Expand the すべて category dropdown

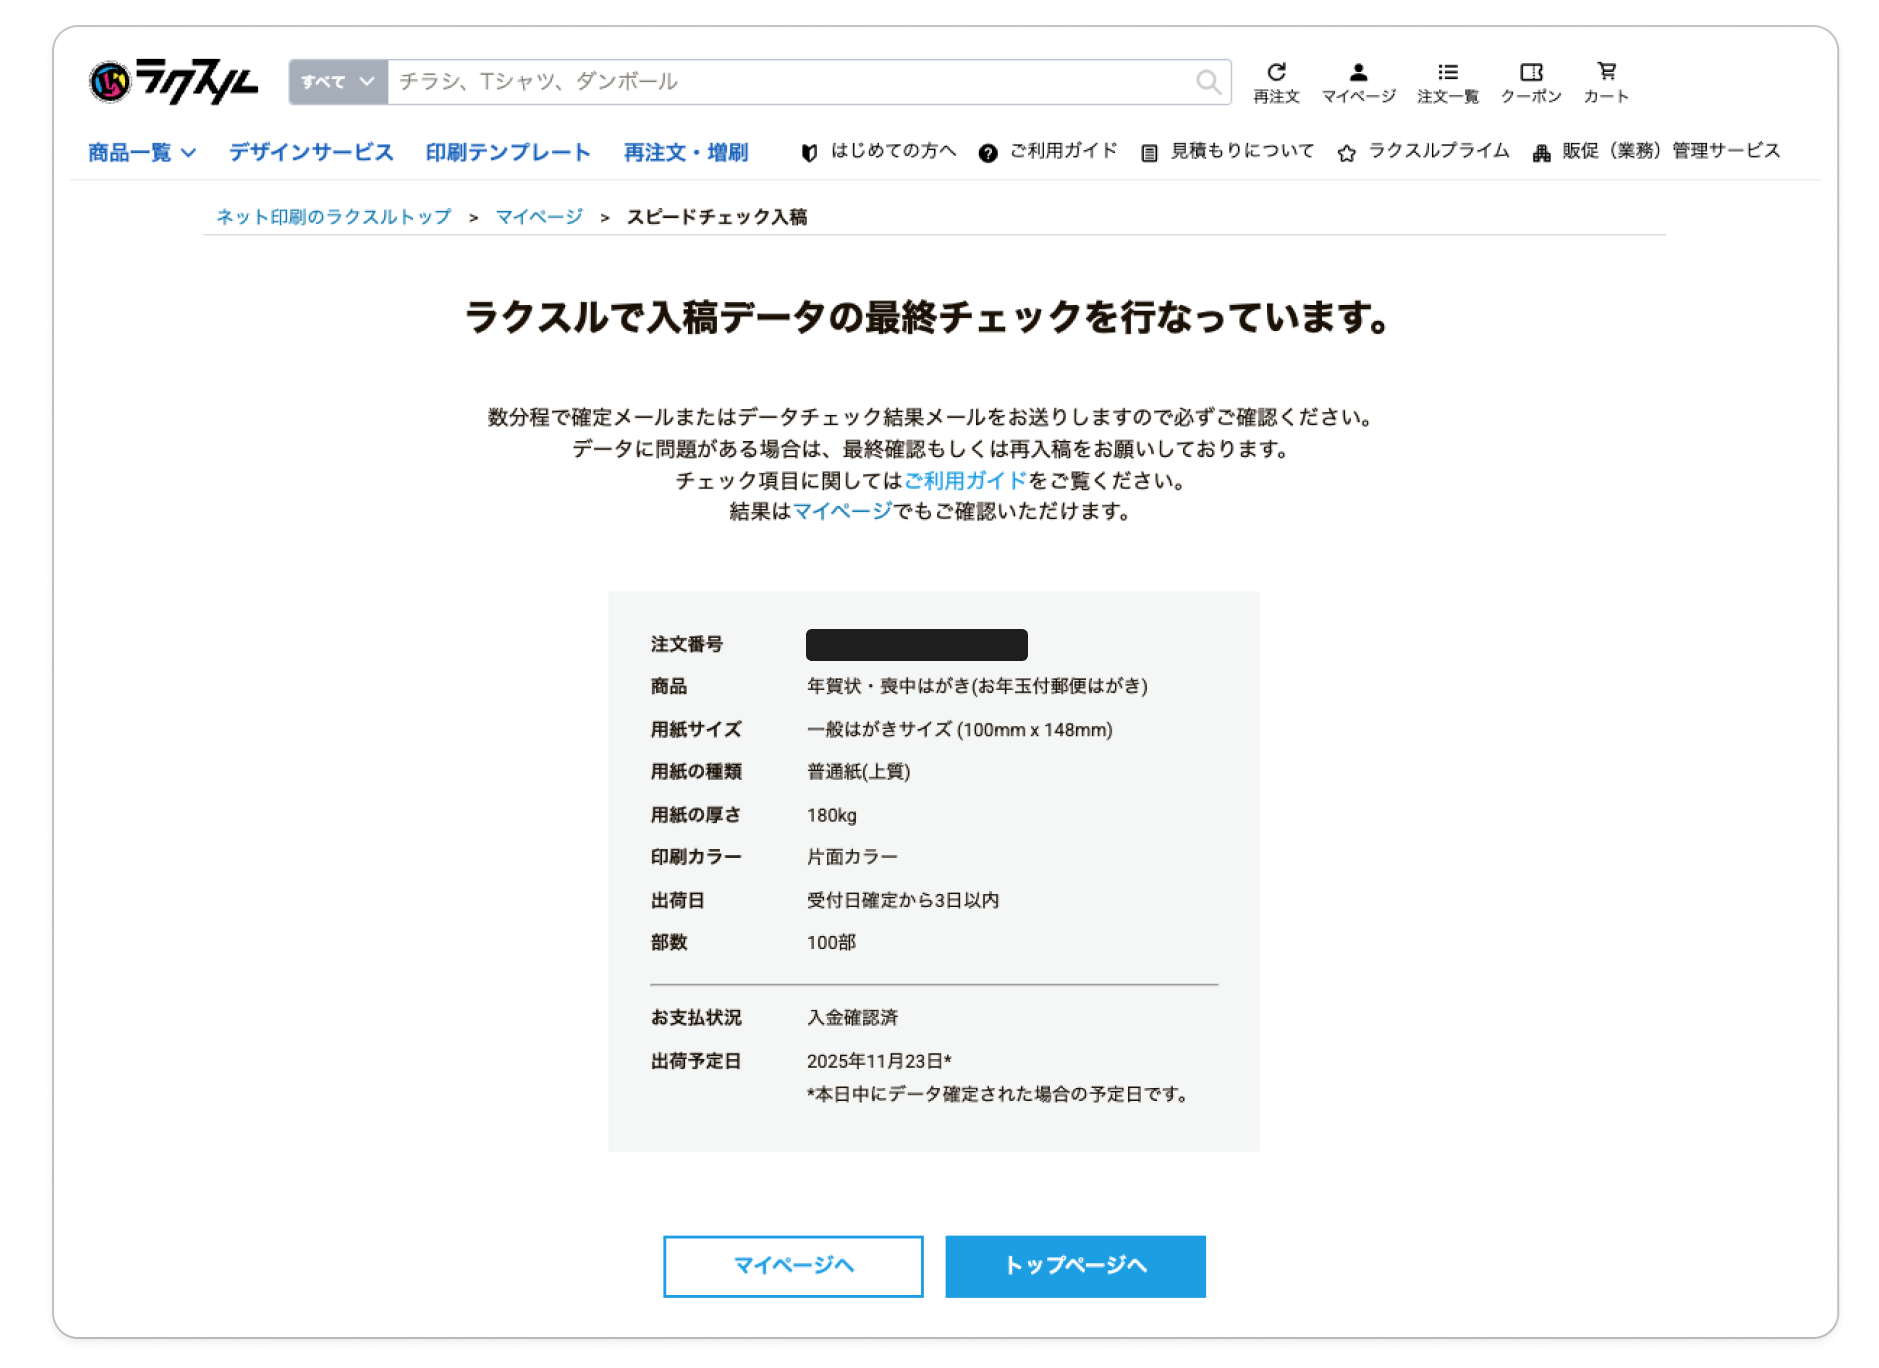click(x=338, y=82)
